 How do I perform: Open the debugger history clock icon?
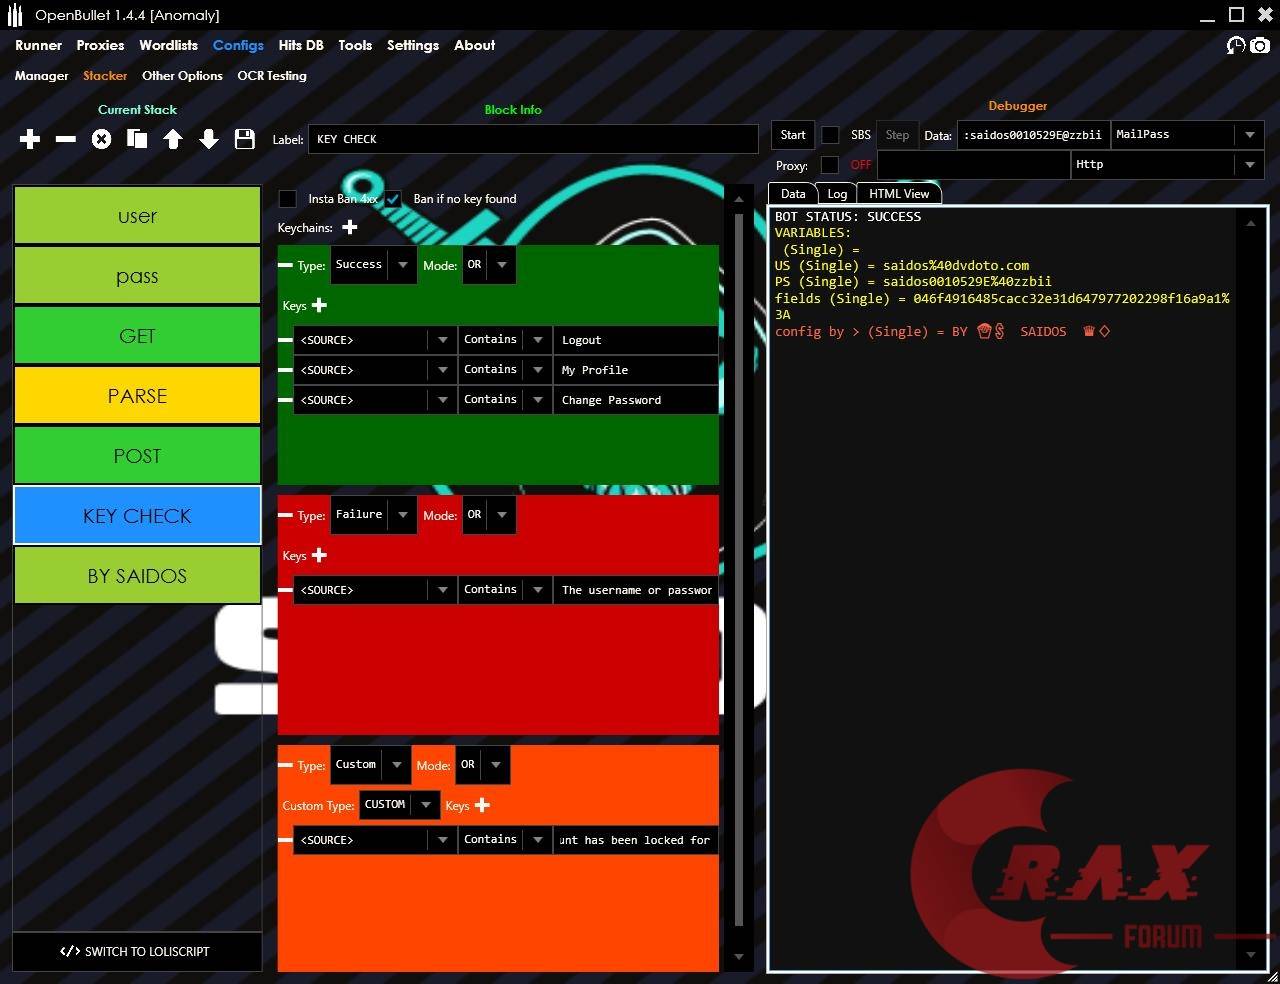1235,45
